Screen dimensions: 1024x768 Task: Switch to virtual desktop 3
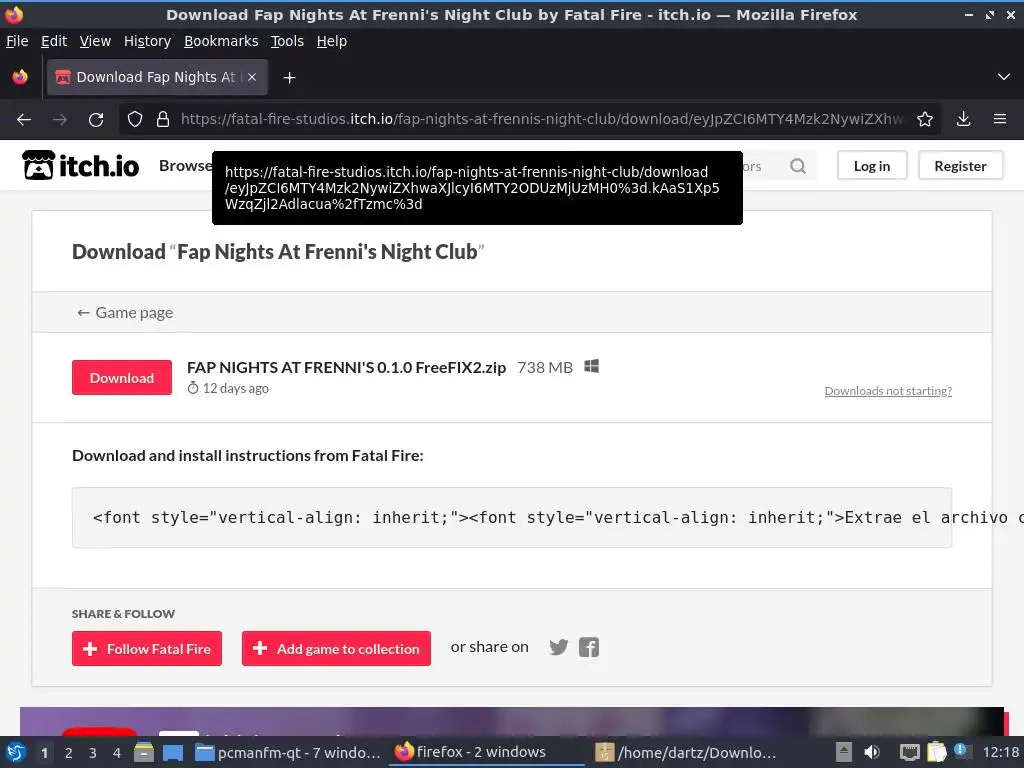click(x=93, y=753)
